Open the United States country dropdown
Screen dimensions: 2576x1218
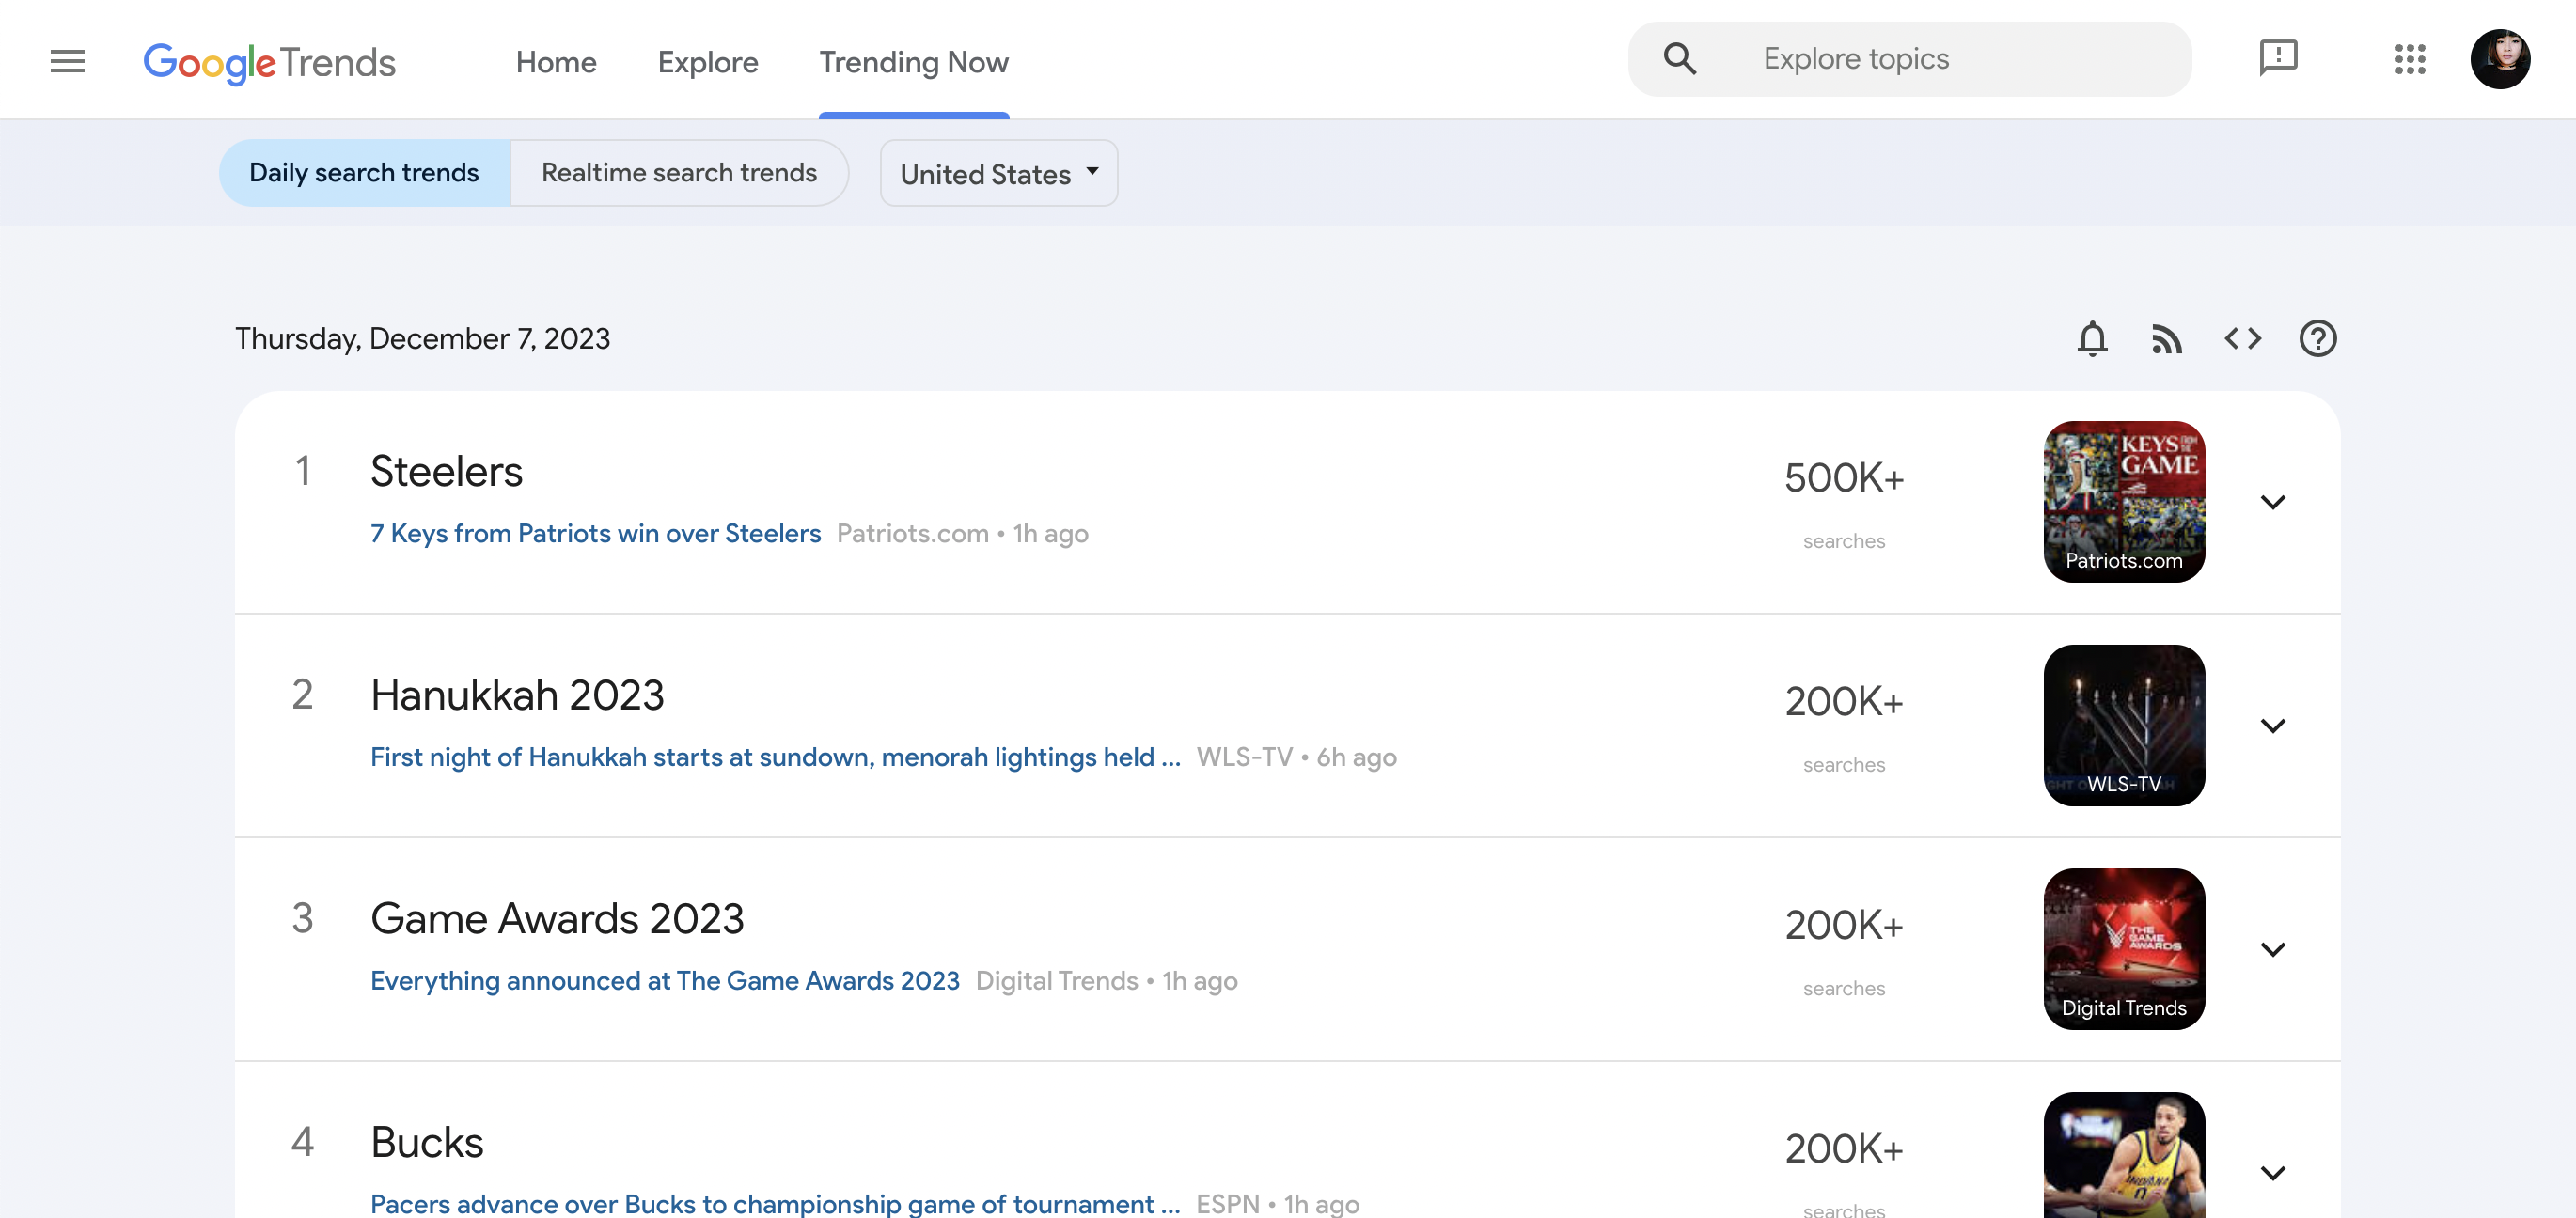[998, 173]
